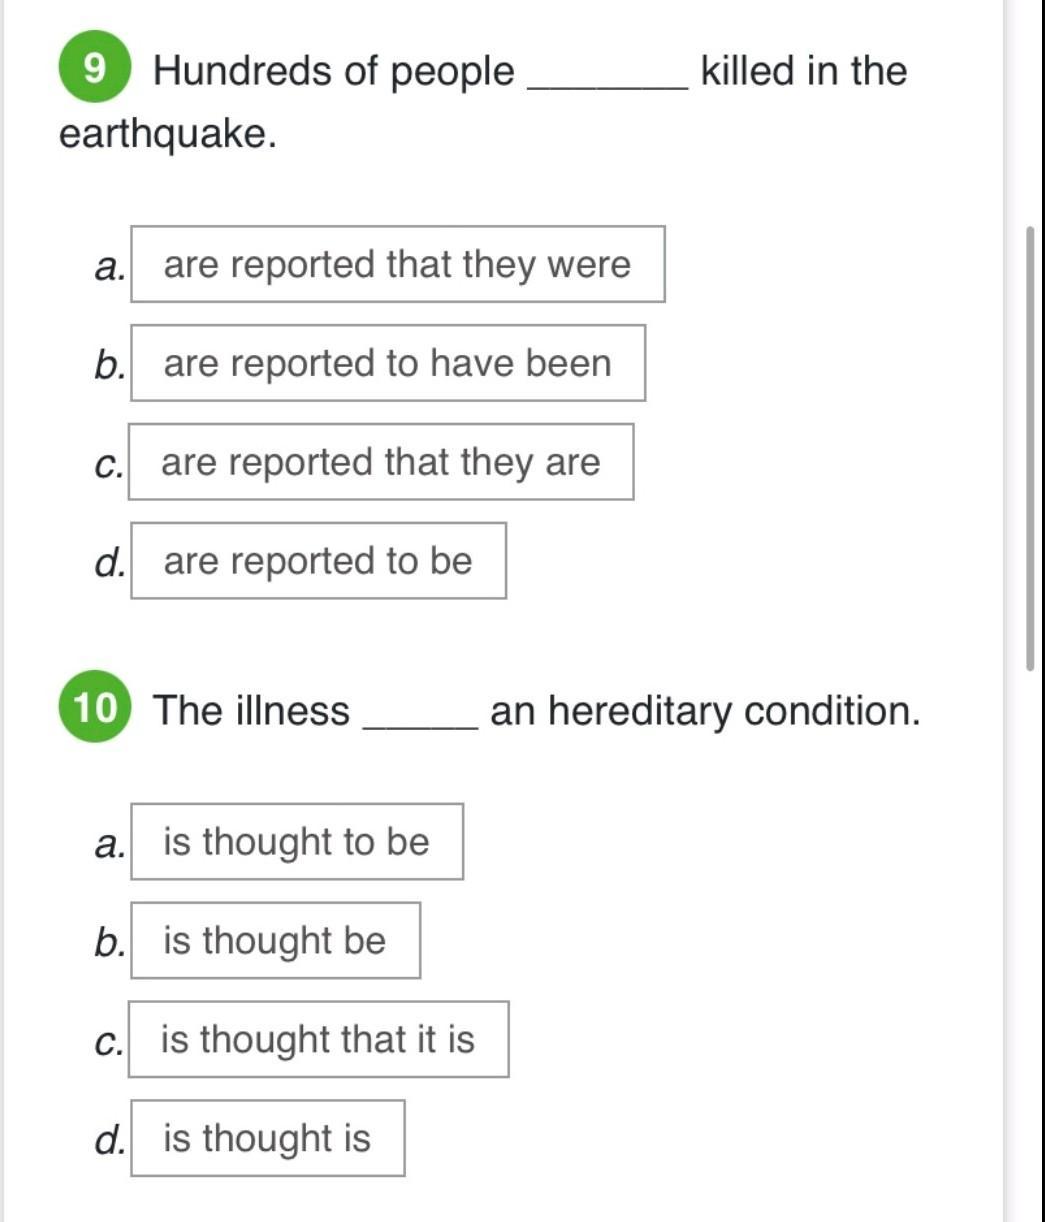This screenshot has height=1222, width=1045.
Task: Choose option 'are reported to have been'
Action: tap(387, 364)
